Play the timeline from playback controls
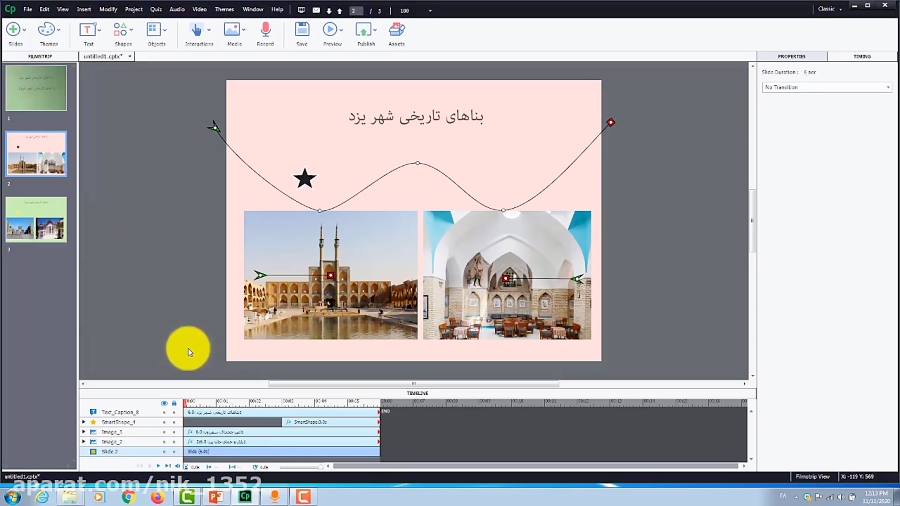900x506 pixels. 158,466
